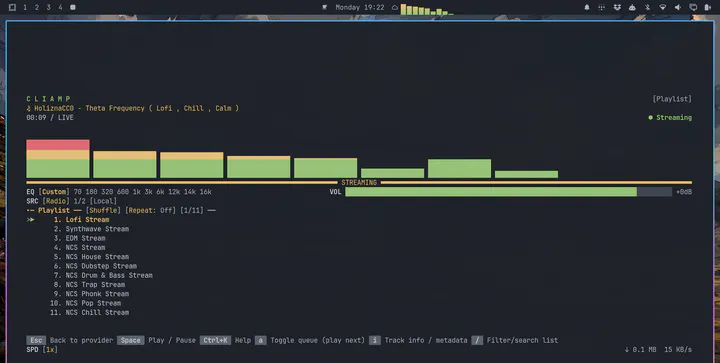The width and height of the screenshot is (720, 363).
Task: Switch to workspace 1
Action: coord(25,7)
